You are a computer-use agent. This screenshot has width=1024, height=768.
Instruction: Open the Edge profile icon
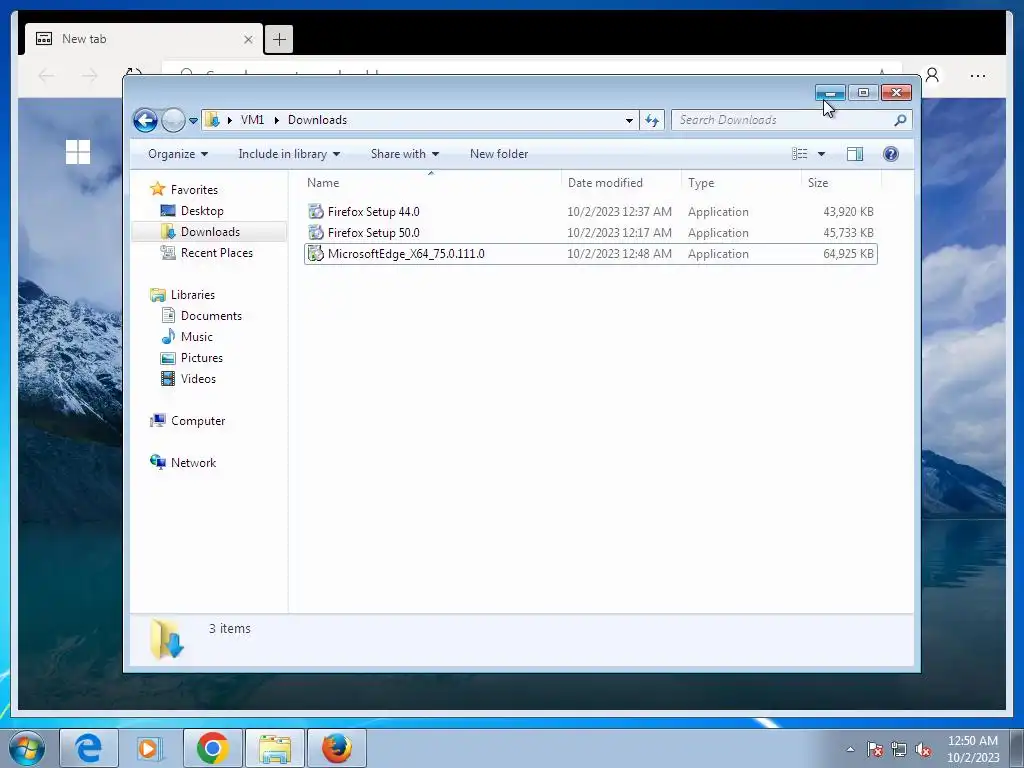(x=933, y=76)
